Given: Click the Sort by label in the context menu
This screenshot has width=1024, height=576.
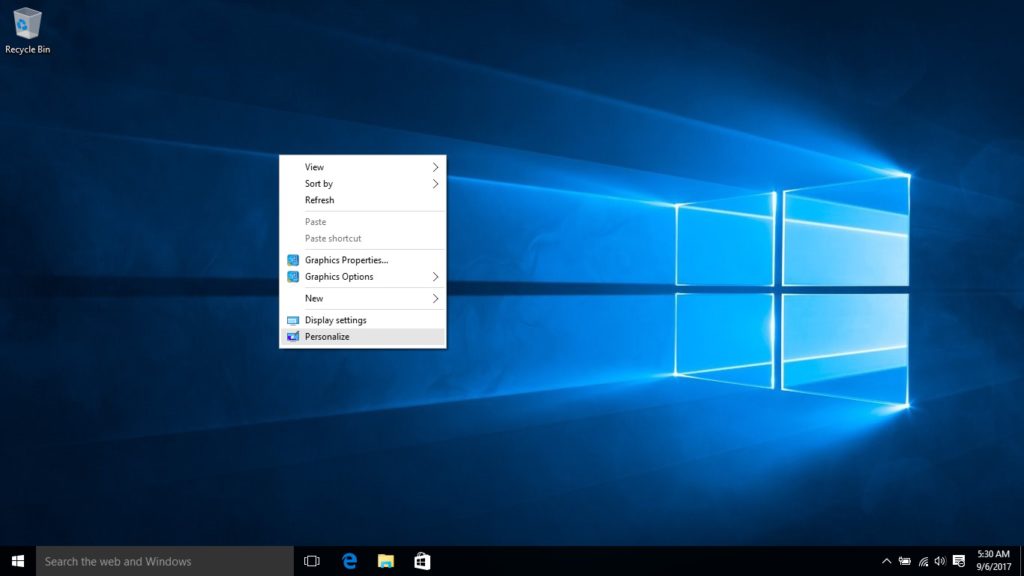Looking at the screenshot, I should point(319,184).
